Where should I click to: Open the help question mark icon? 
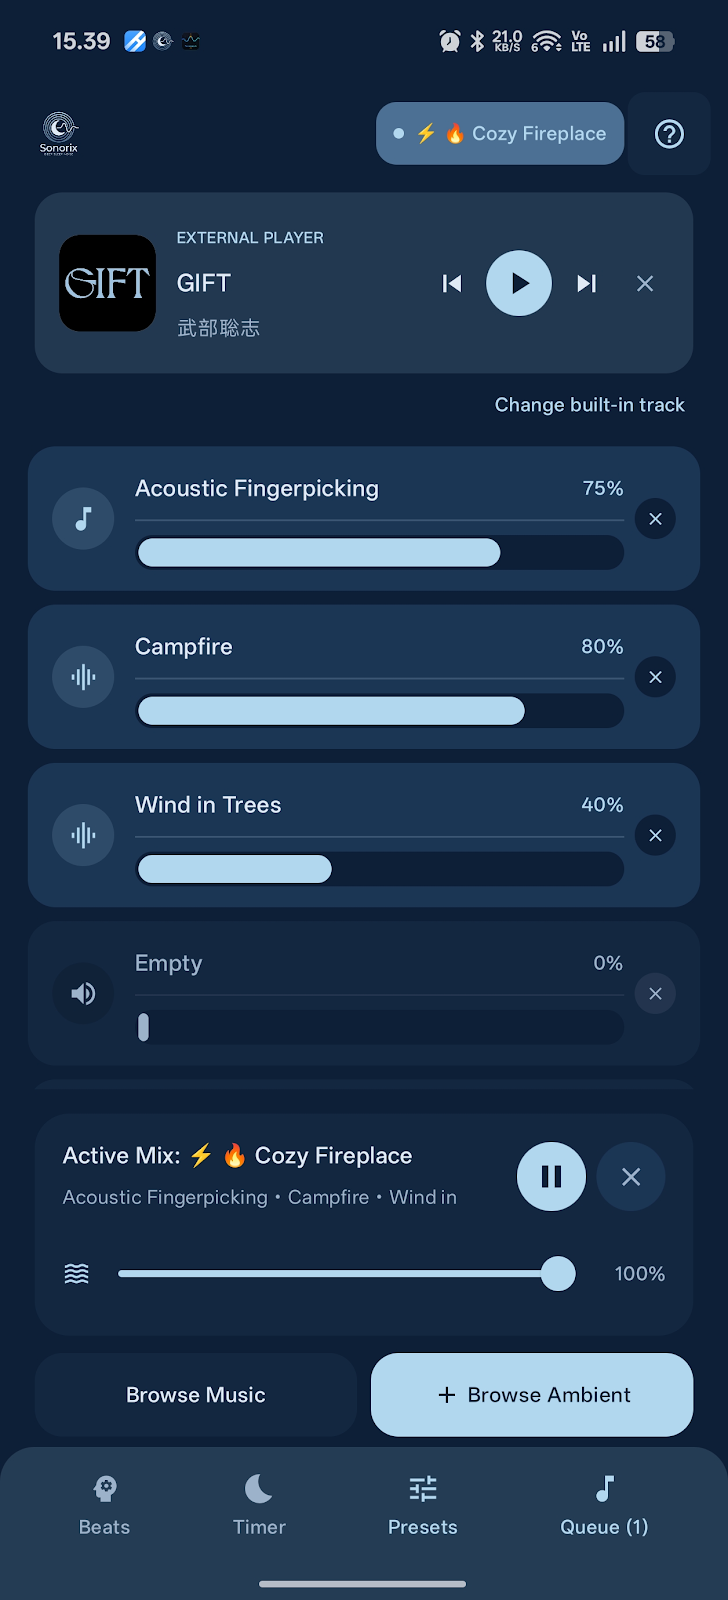coord(669,134)
